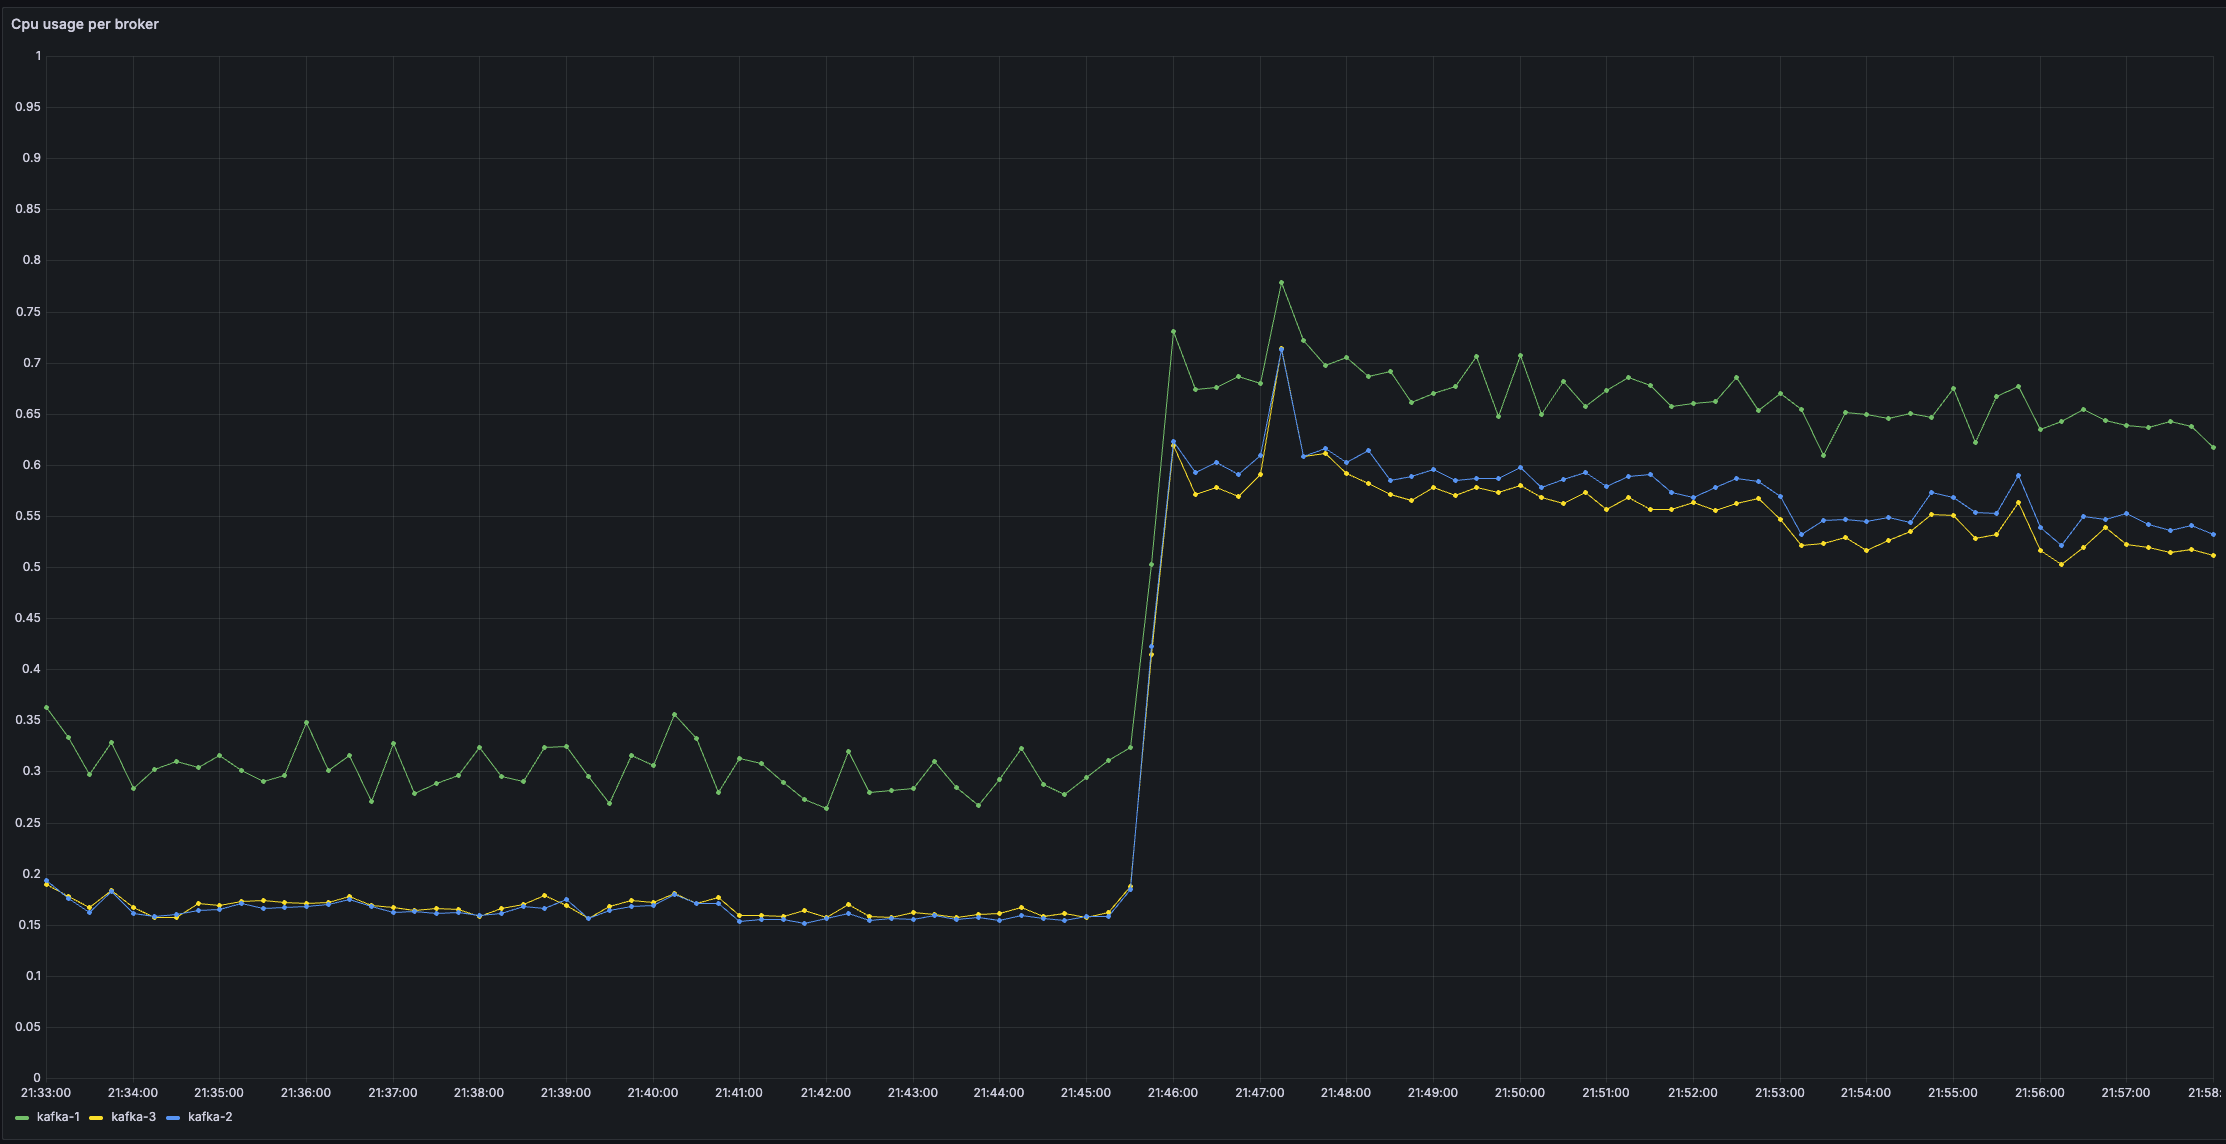Click the highest green kafka-1 peak data point
The image size is (2226, 1144).
(x=1281, y=283)
